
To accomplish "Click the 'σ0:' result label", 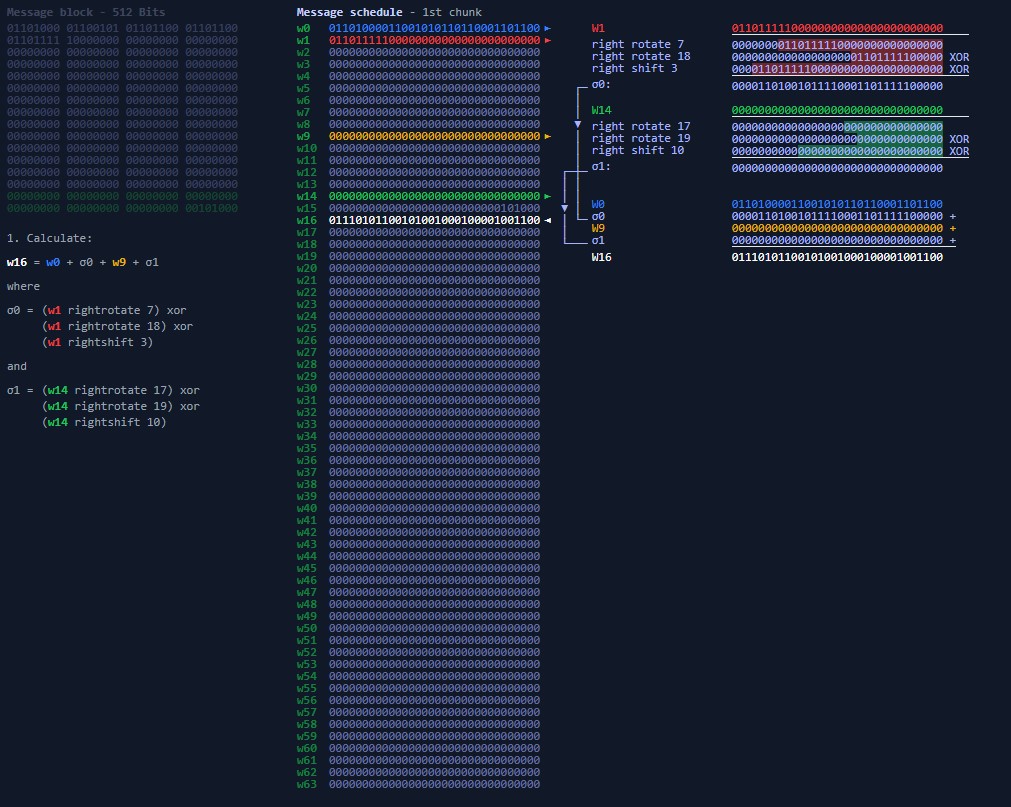I will [601, 84].
